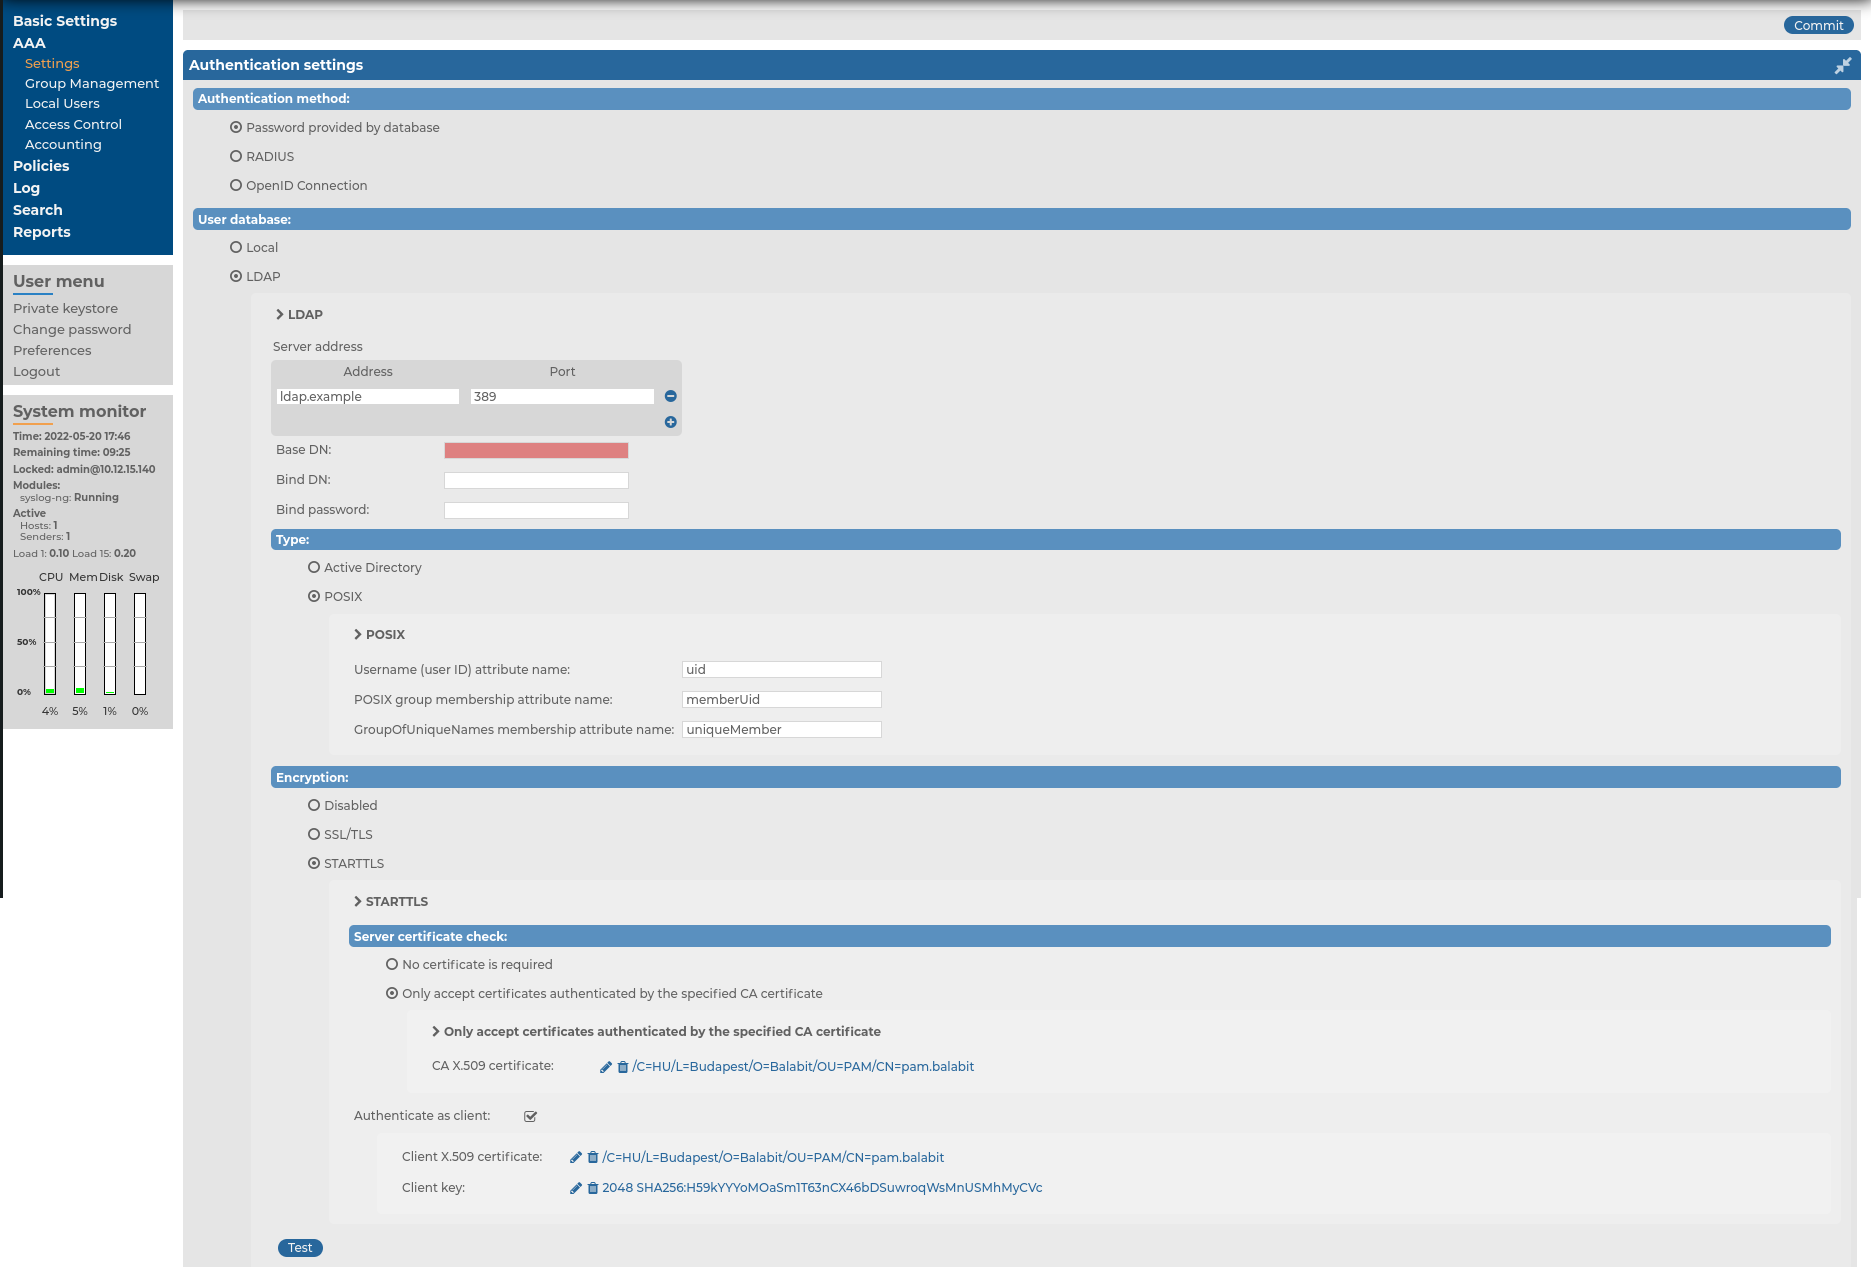Open Private keystore link

coord(65,308)
